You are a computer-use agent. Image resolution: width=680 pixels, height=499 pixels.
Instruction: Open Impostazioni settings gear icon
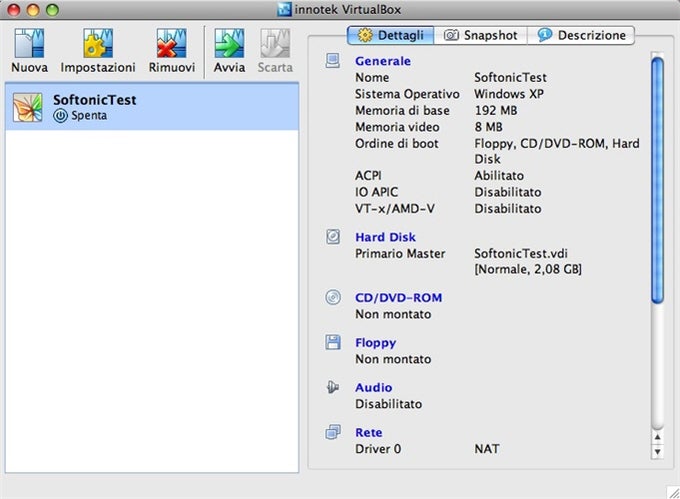pos(98,43)
